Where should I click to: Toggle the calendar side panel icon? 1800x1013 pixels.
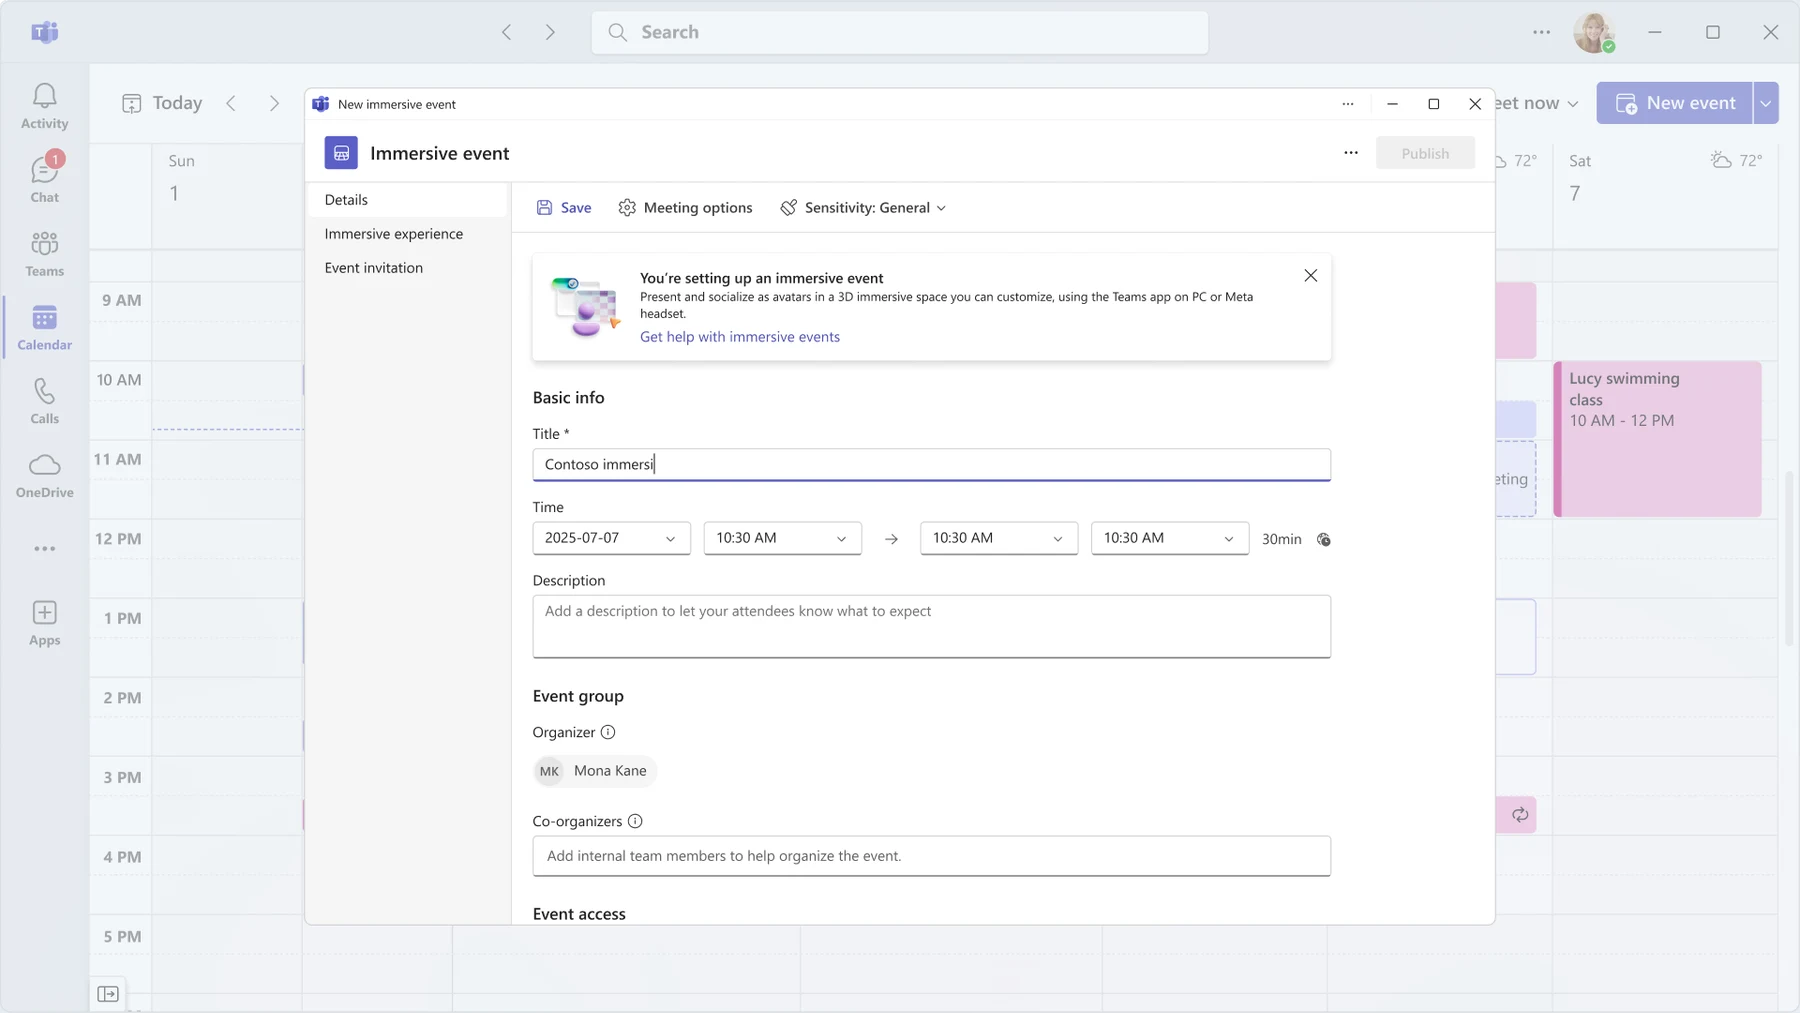pyautogui.click(x=108, y=993)
